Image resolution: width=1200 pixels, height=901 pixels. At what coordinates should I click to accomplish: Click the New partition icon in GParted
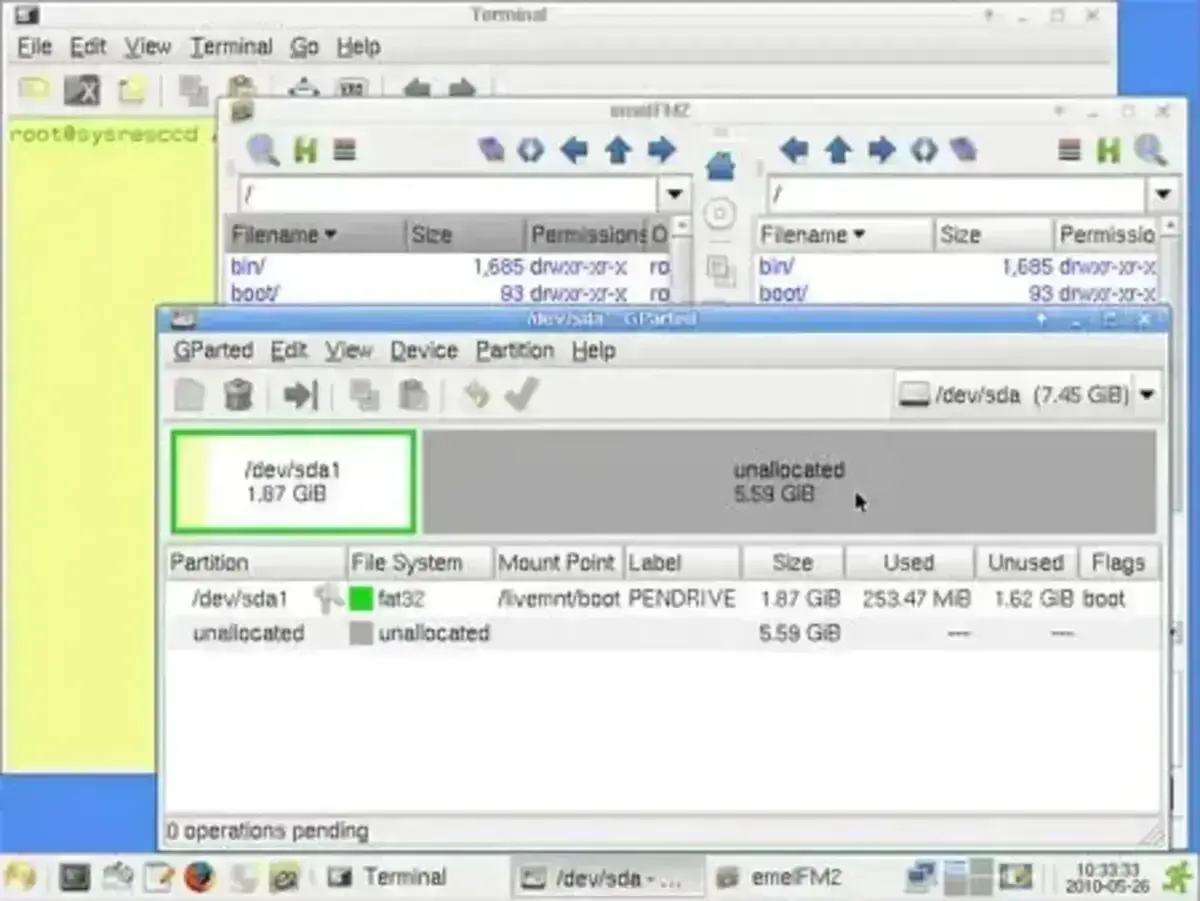pyautogui.click(x=189, y=395)
